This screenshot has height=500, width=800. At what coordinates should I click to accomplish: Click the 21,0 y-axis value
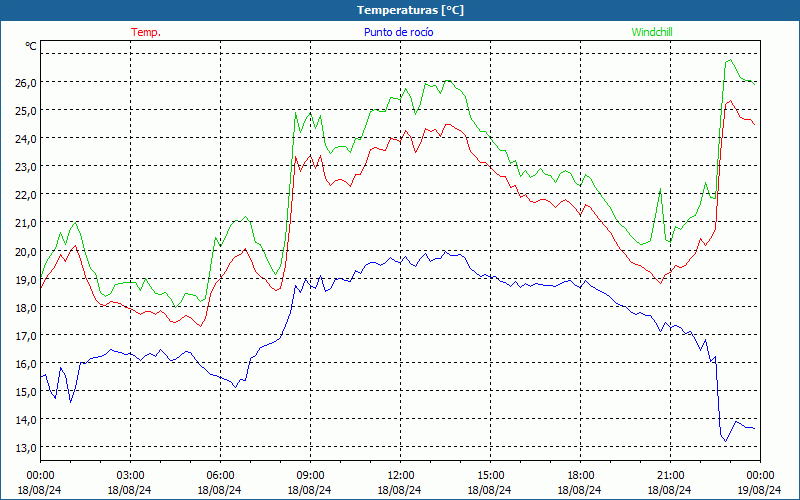26,222
